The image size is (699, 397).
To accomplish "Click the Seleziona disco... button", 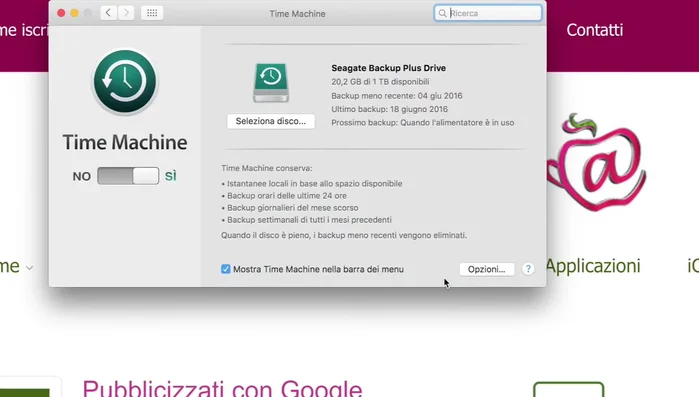I will tap(271, 121).
